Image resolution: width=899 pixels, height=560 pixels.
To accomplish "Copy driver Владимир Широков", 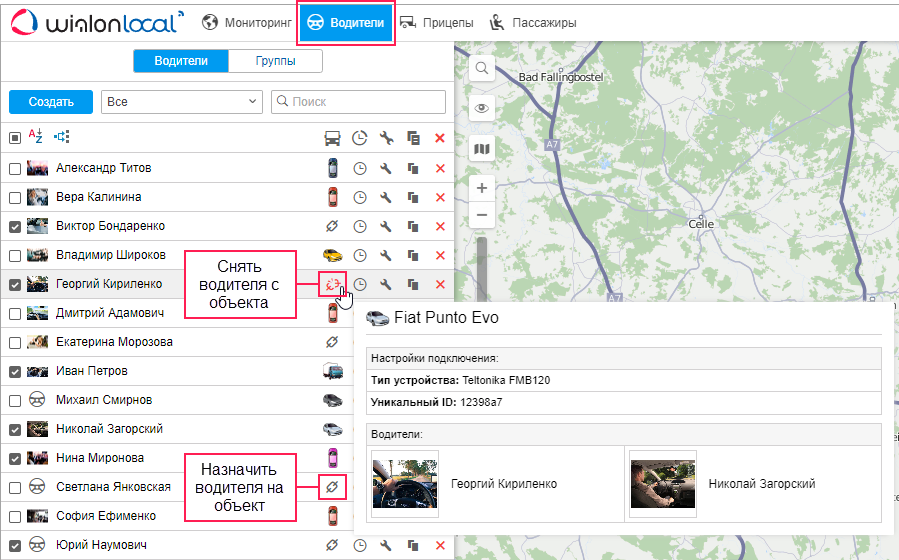I will (x=413, y=255).
